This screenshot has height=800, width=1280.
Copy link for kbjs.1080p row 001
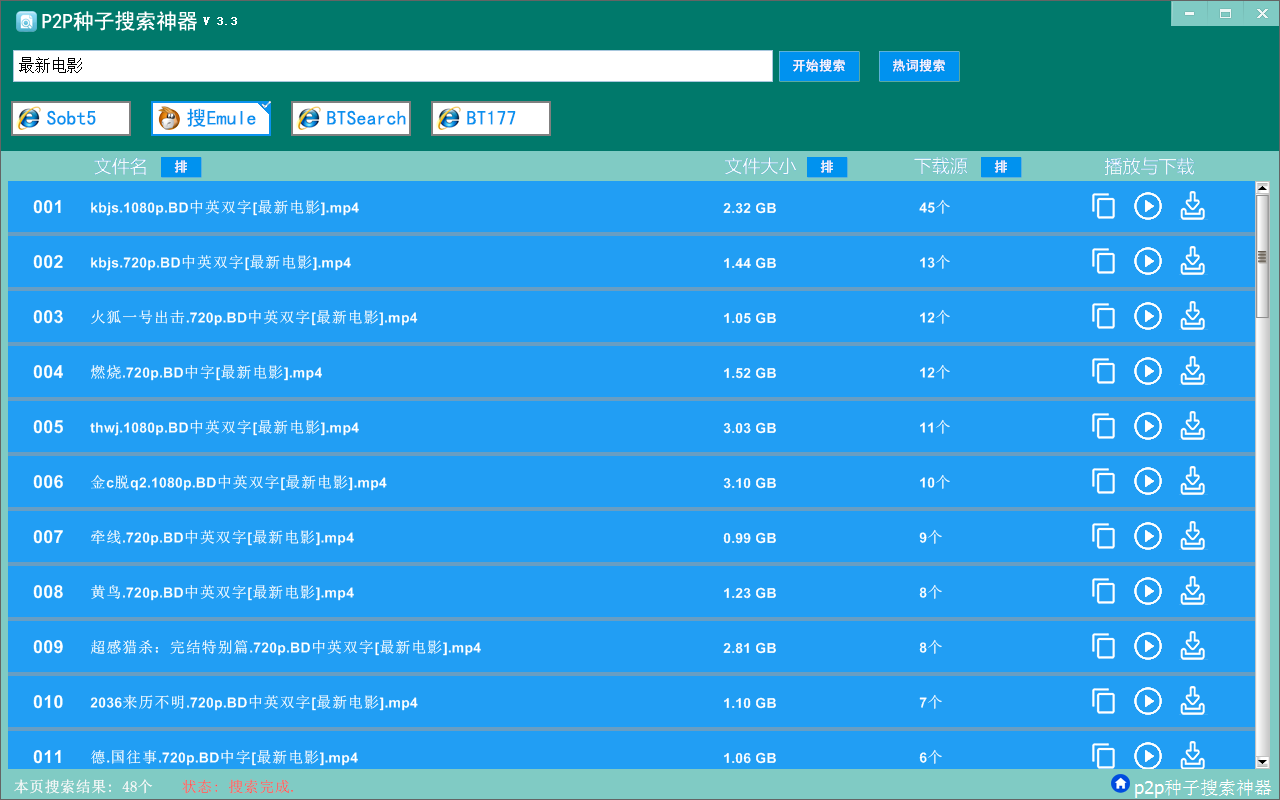point(1103,207)
